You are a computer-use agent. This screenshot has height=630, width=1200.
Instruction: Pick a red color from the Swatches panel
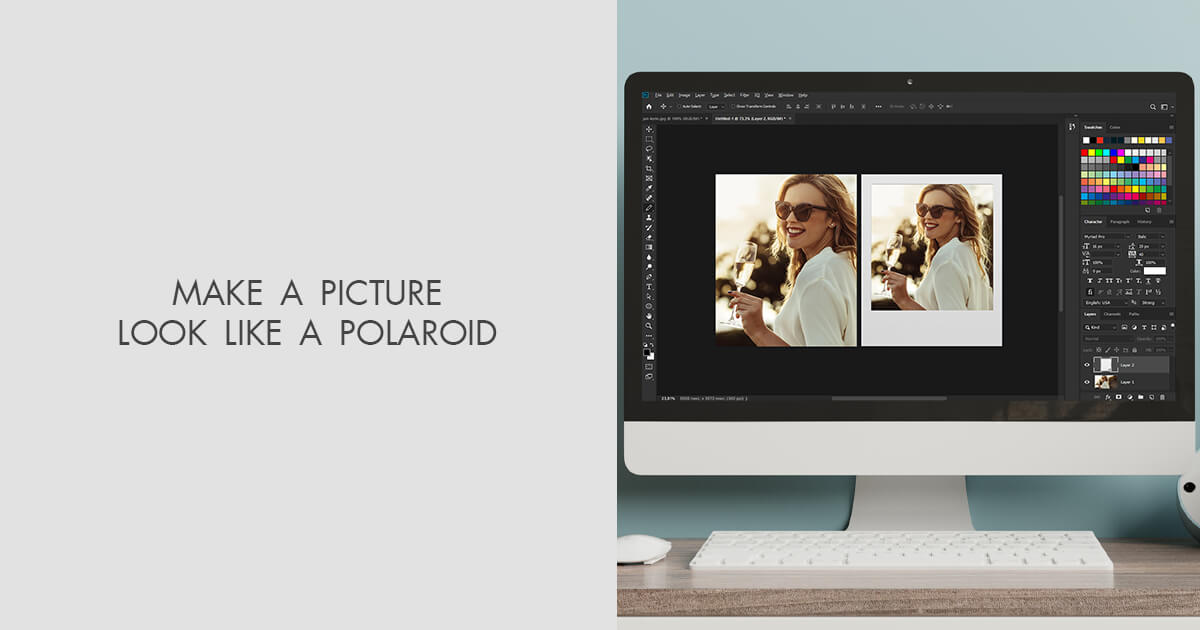tap(1084, 152)
